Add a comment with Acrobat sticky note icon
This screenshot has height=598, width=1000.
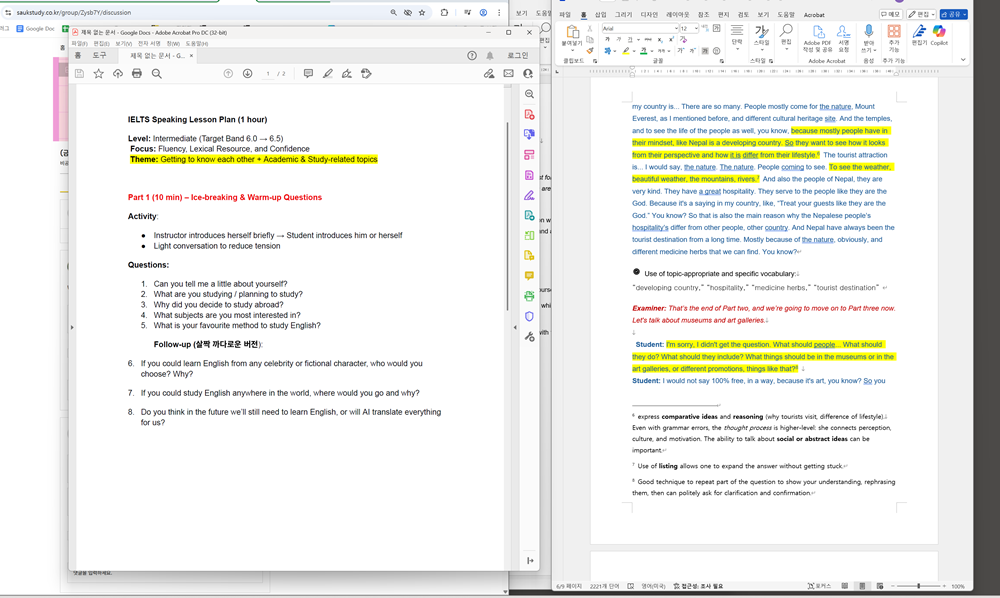[308, 73]
